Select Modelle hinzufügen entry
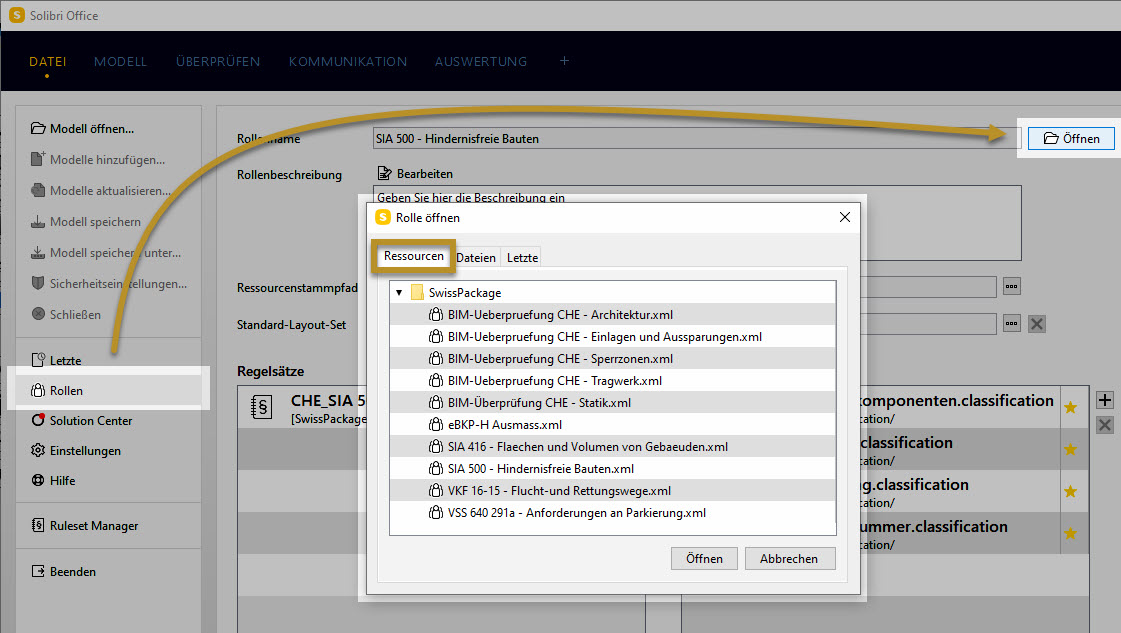The width and height of the screenshot is (1121, 633). [x=98, y=160]
